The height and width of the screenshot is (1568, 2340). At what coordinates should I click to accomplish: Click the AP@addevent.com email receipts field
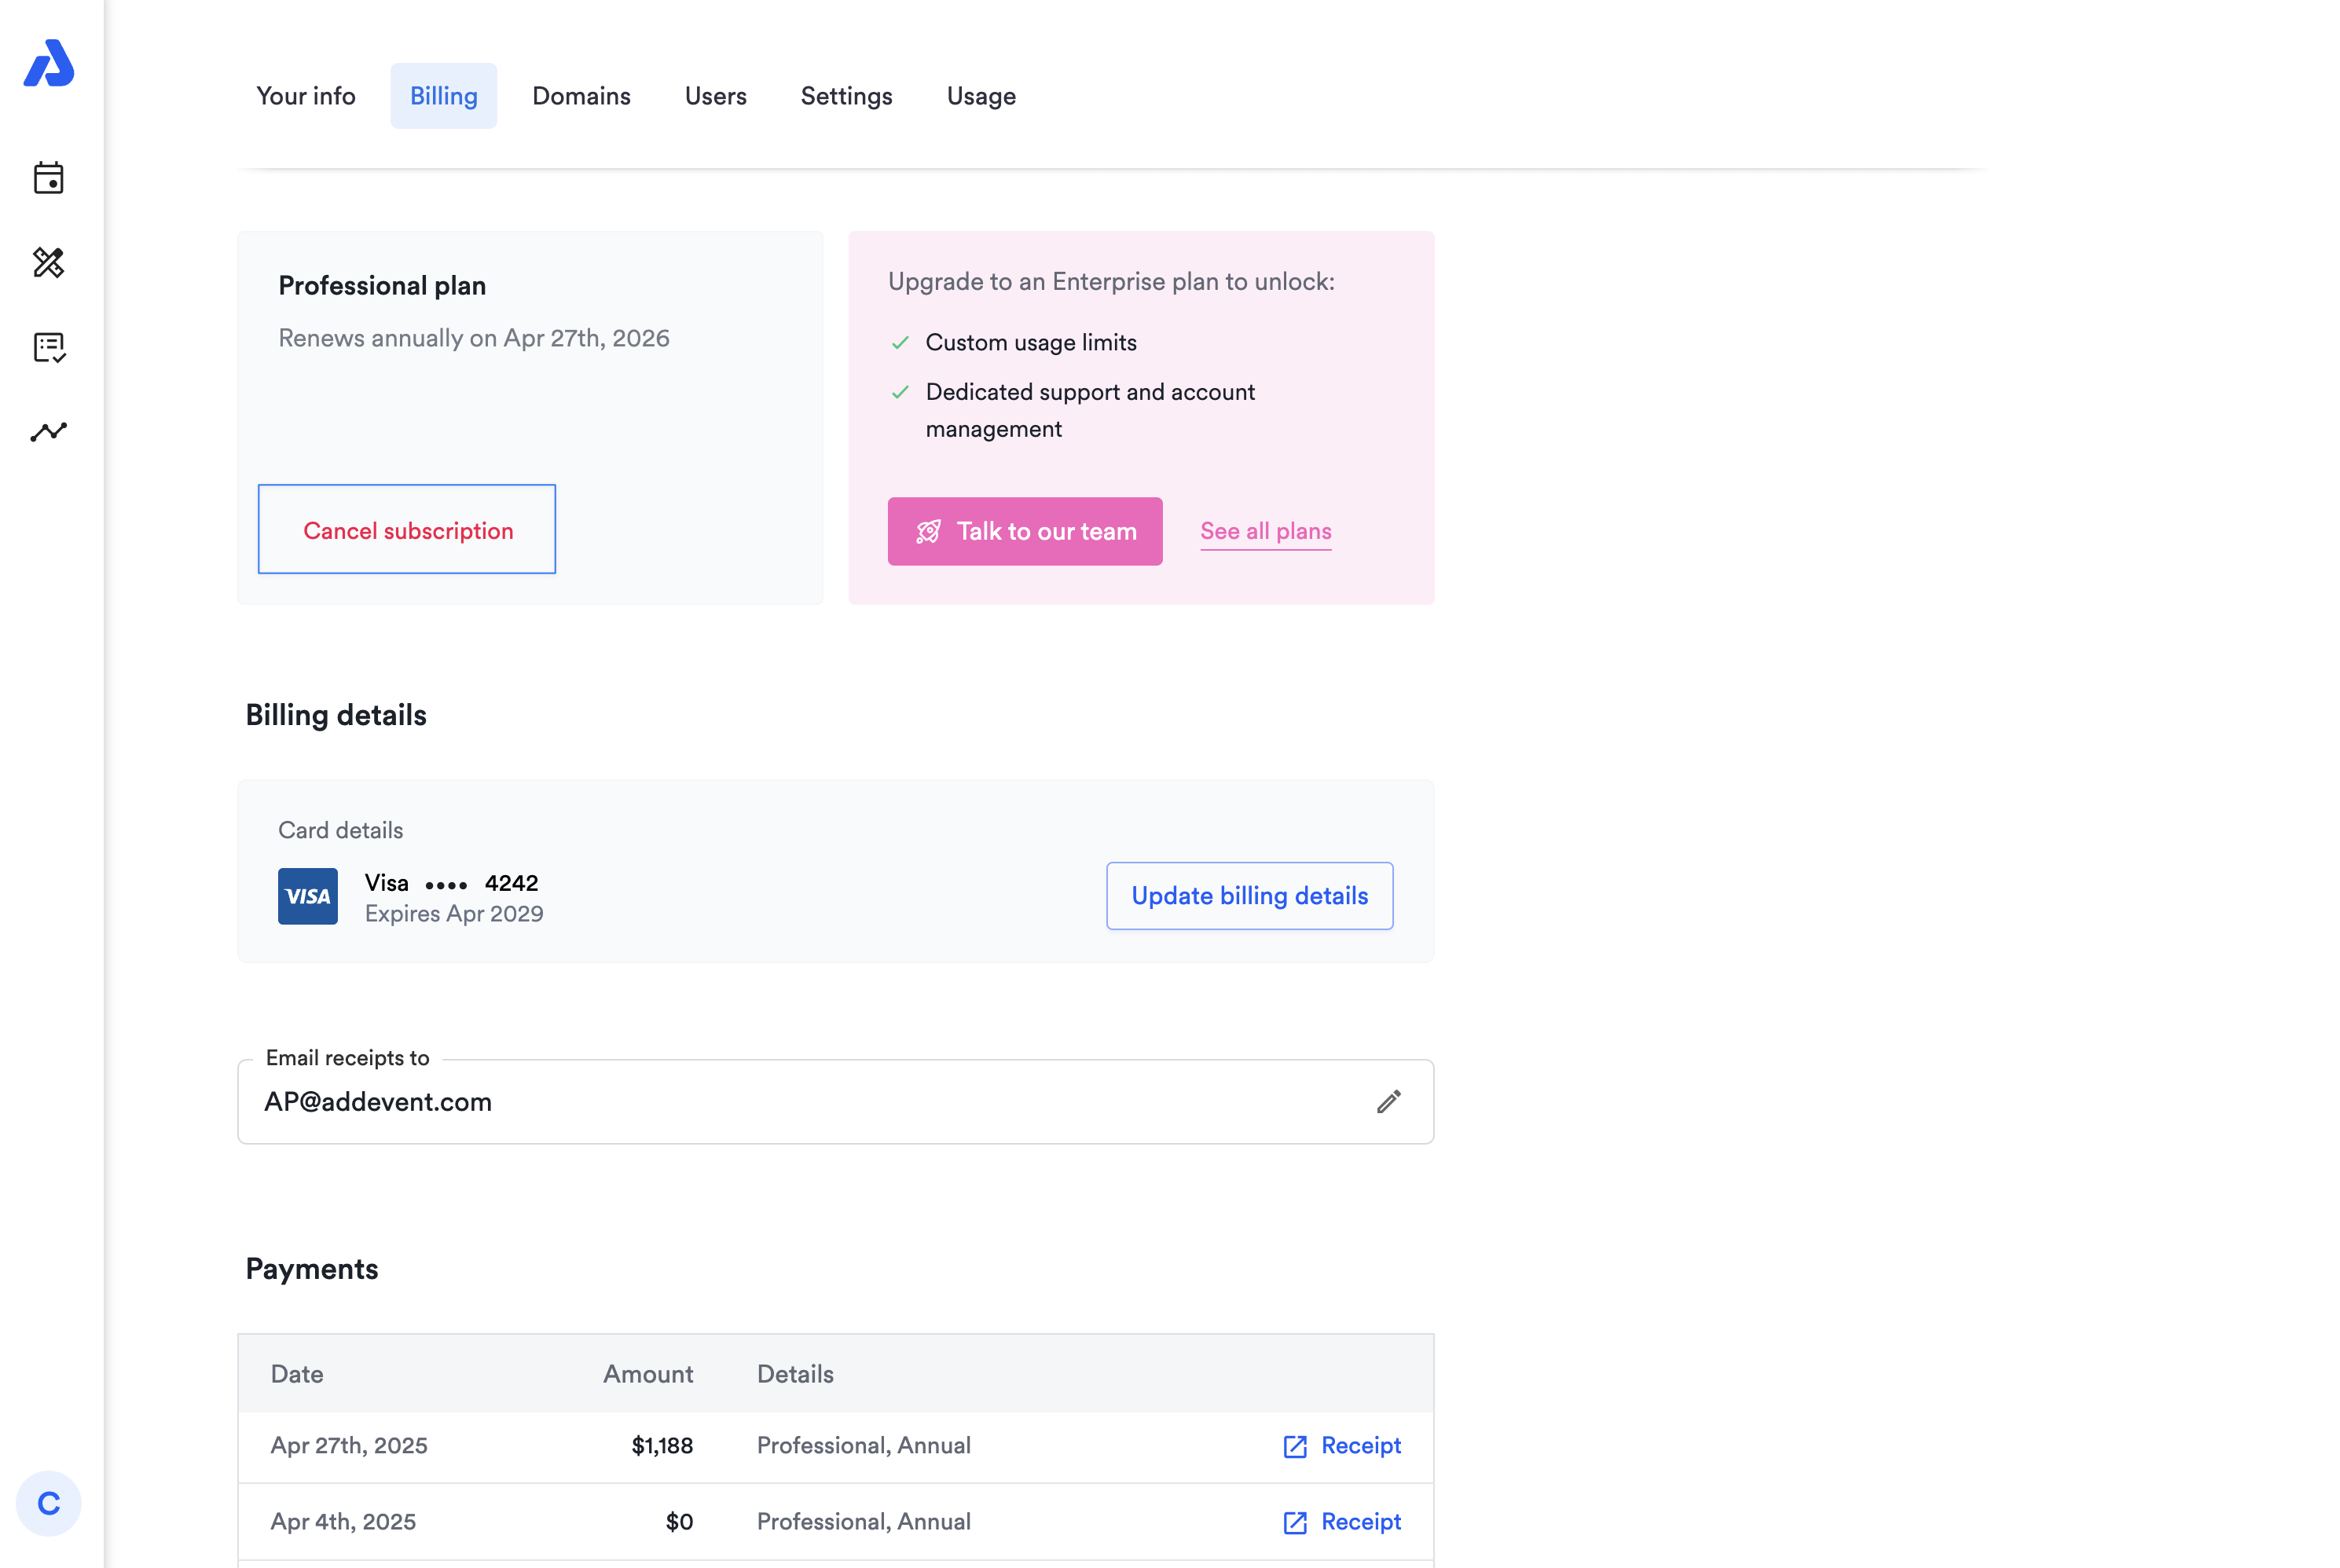836,1102
